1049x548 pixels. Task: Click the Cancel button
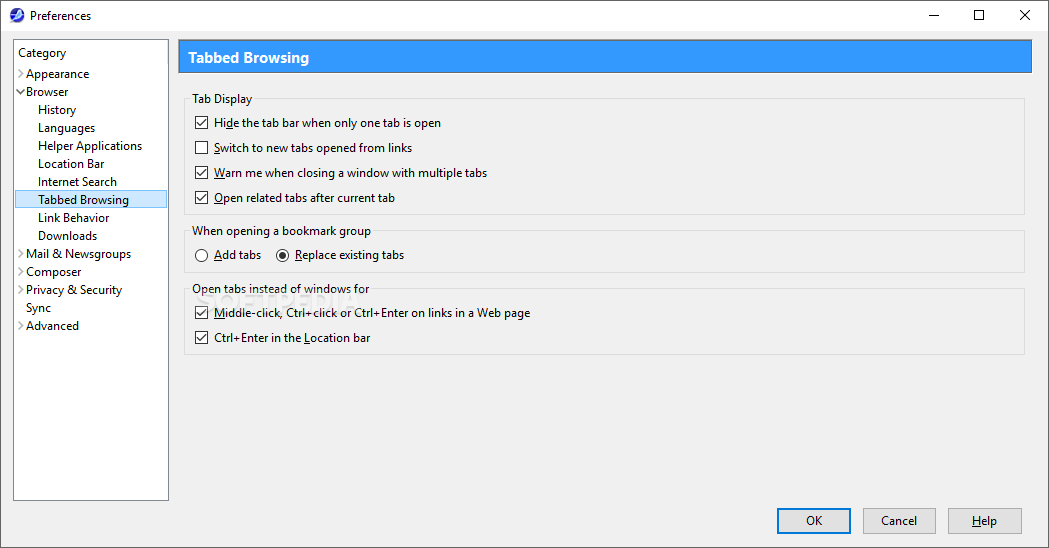[899, 521]
